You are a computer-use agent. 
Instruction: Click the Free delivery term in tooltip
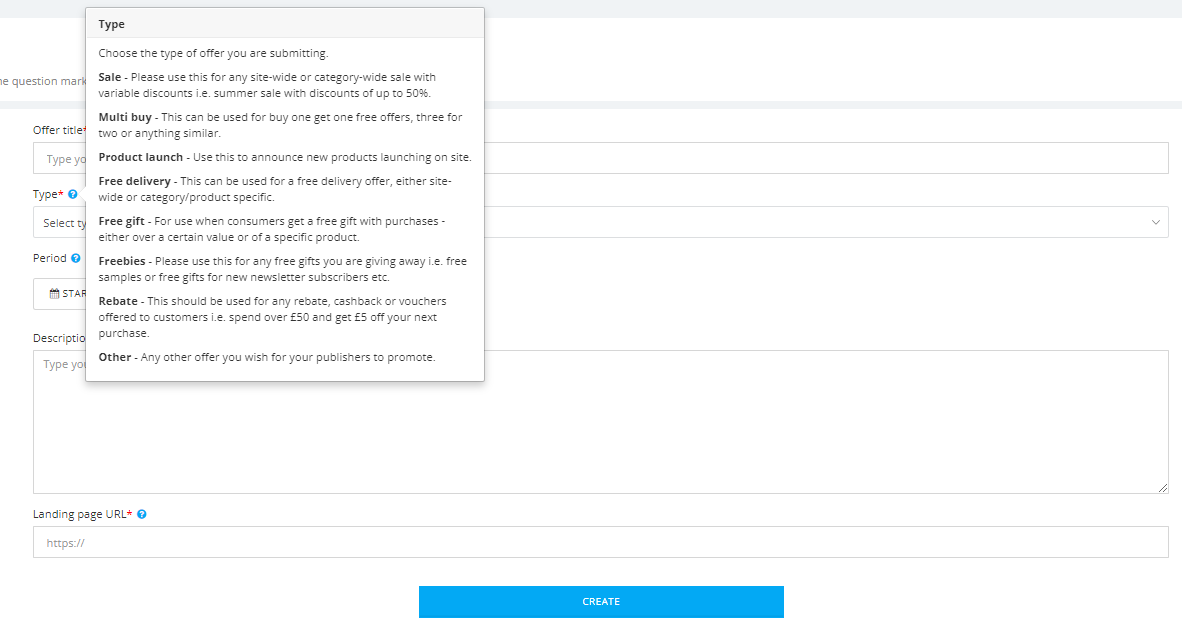click(x=135, y=181)
